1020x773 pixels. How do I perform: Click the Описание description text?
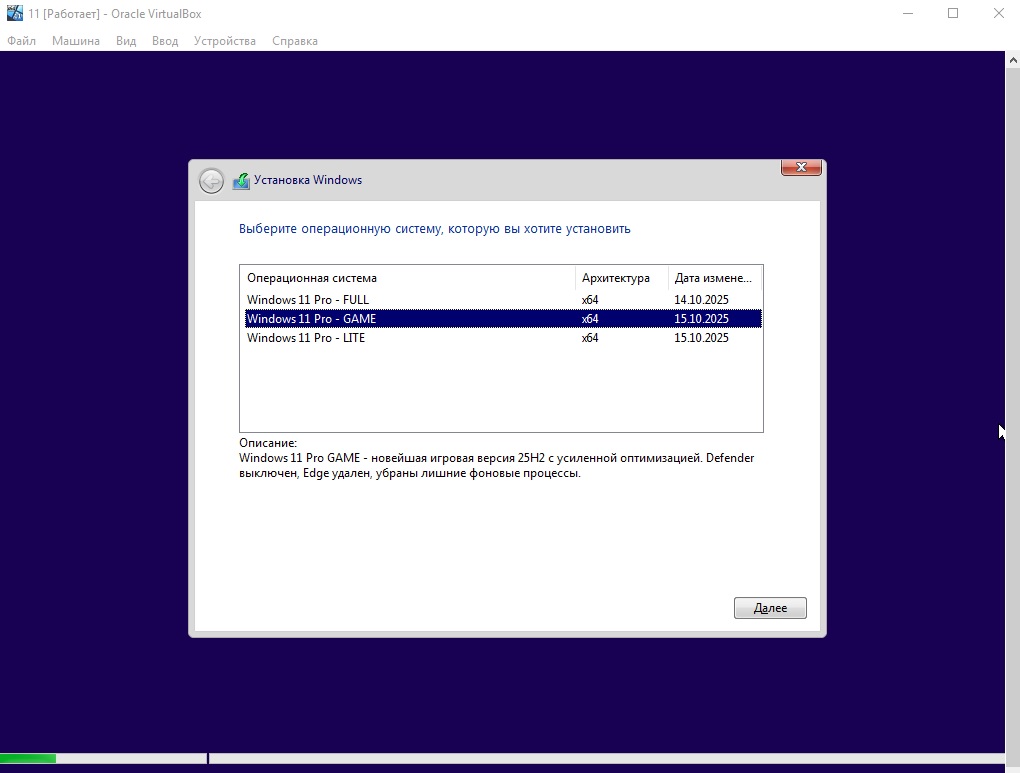[497, 465]
